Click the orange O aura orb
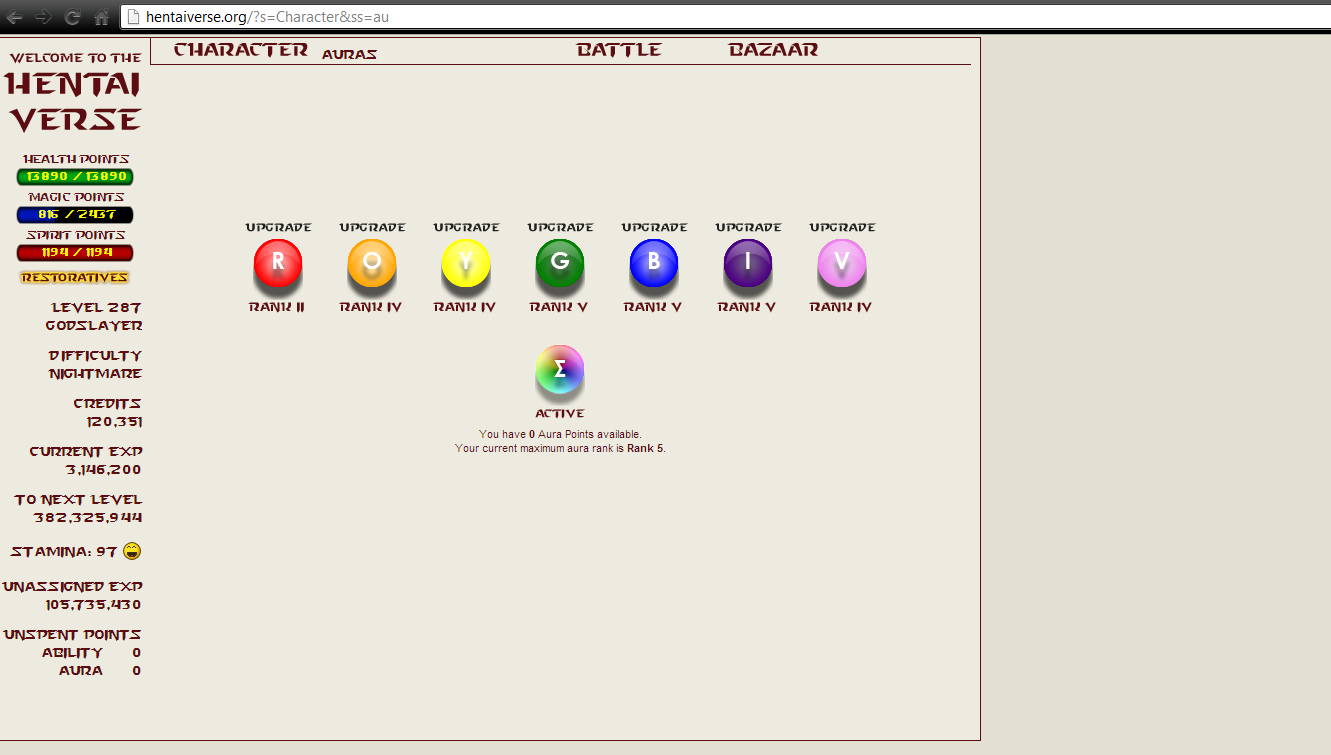This screenshot has height=755, width=1331. pos(372,264)
